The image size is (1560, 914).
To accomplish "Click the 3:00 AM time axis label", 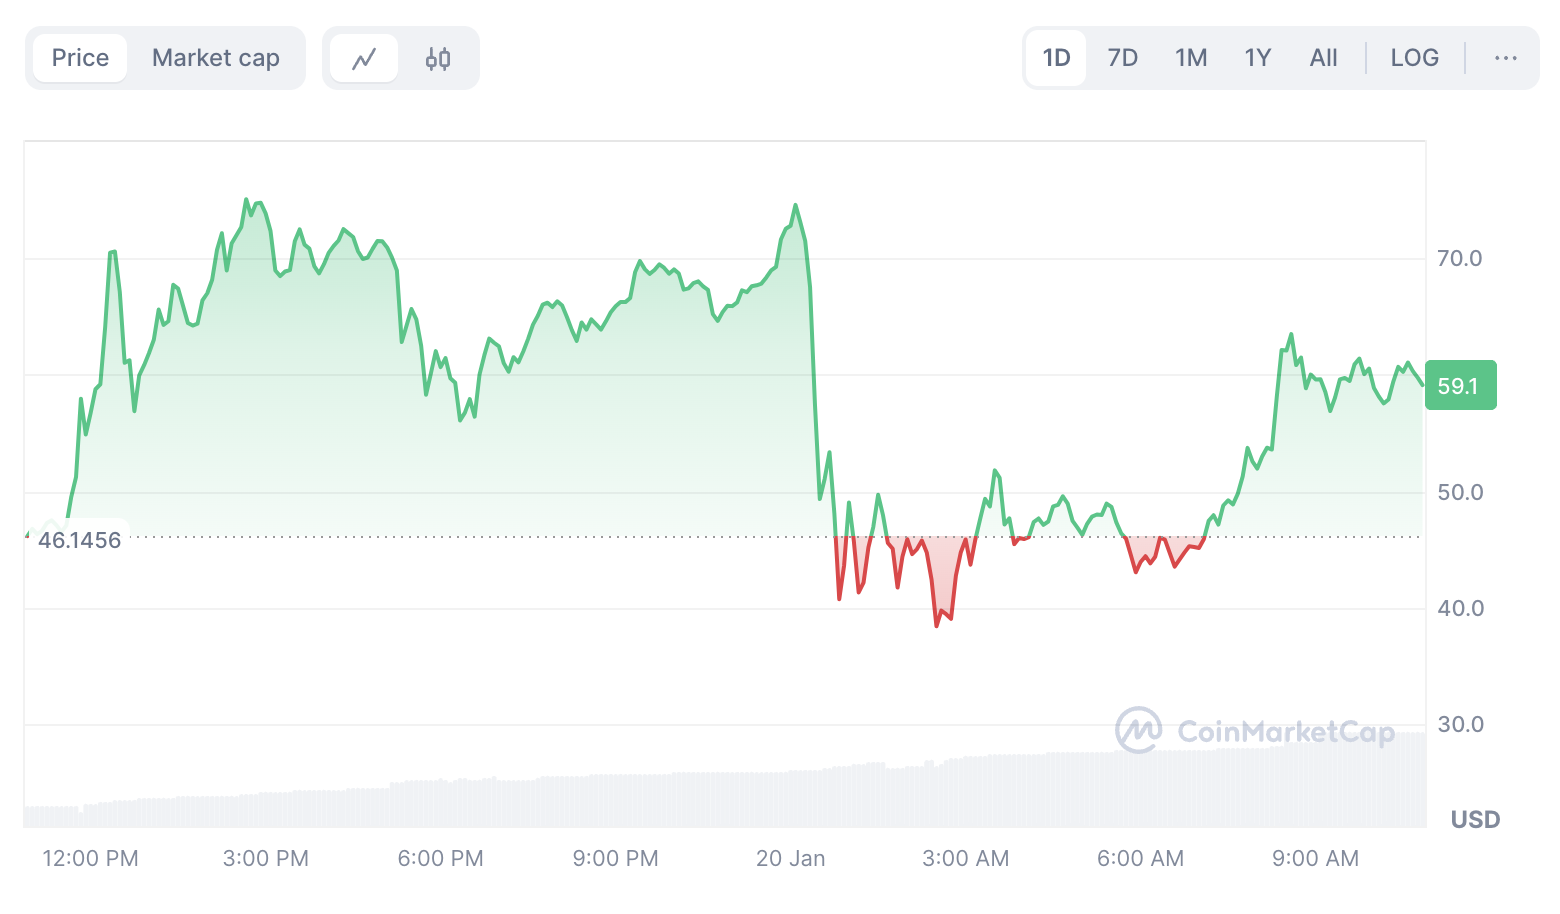I will click(965, 858).
